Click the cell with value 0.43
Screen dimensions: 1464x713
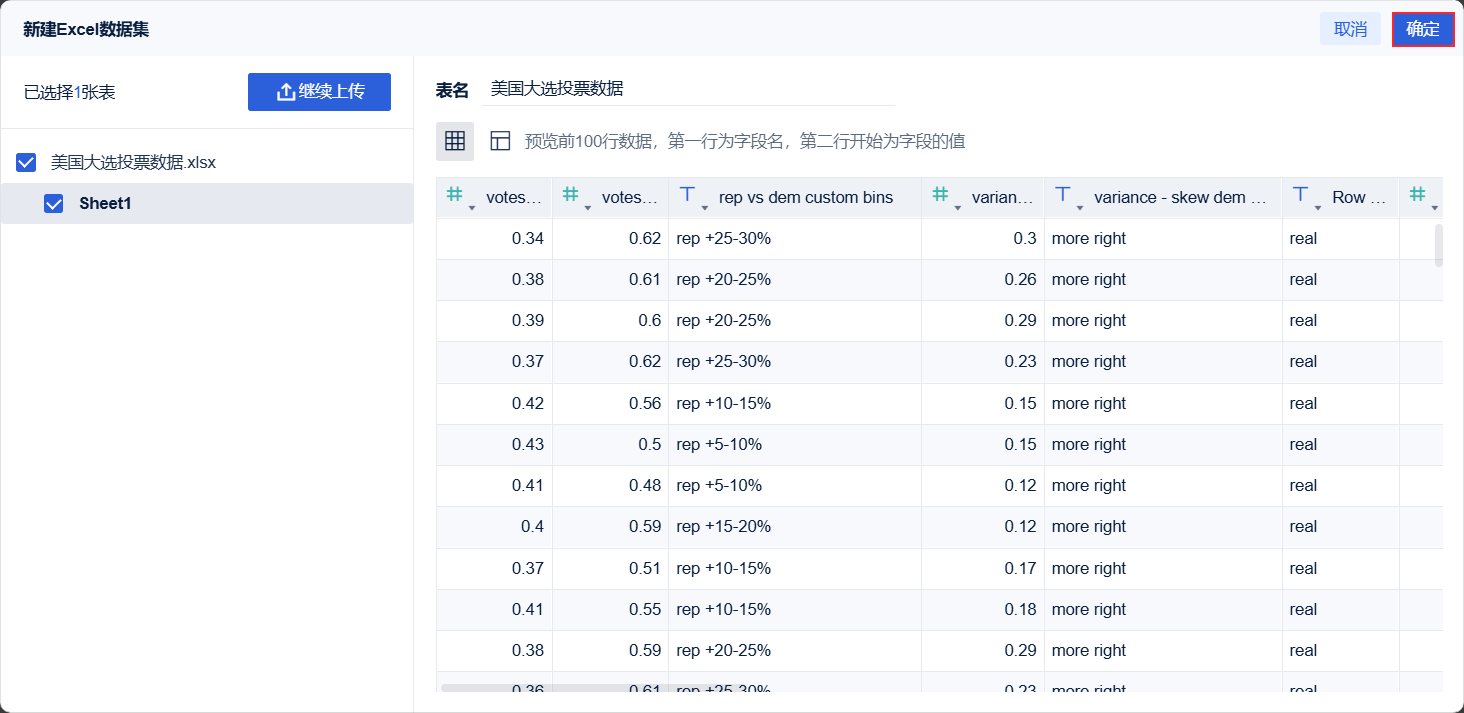[x=494, y=445]
